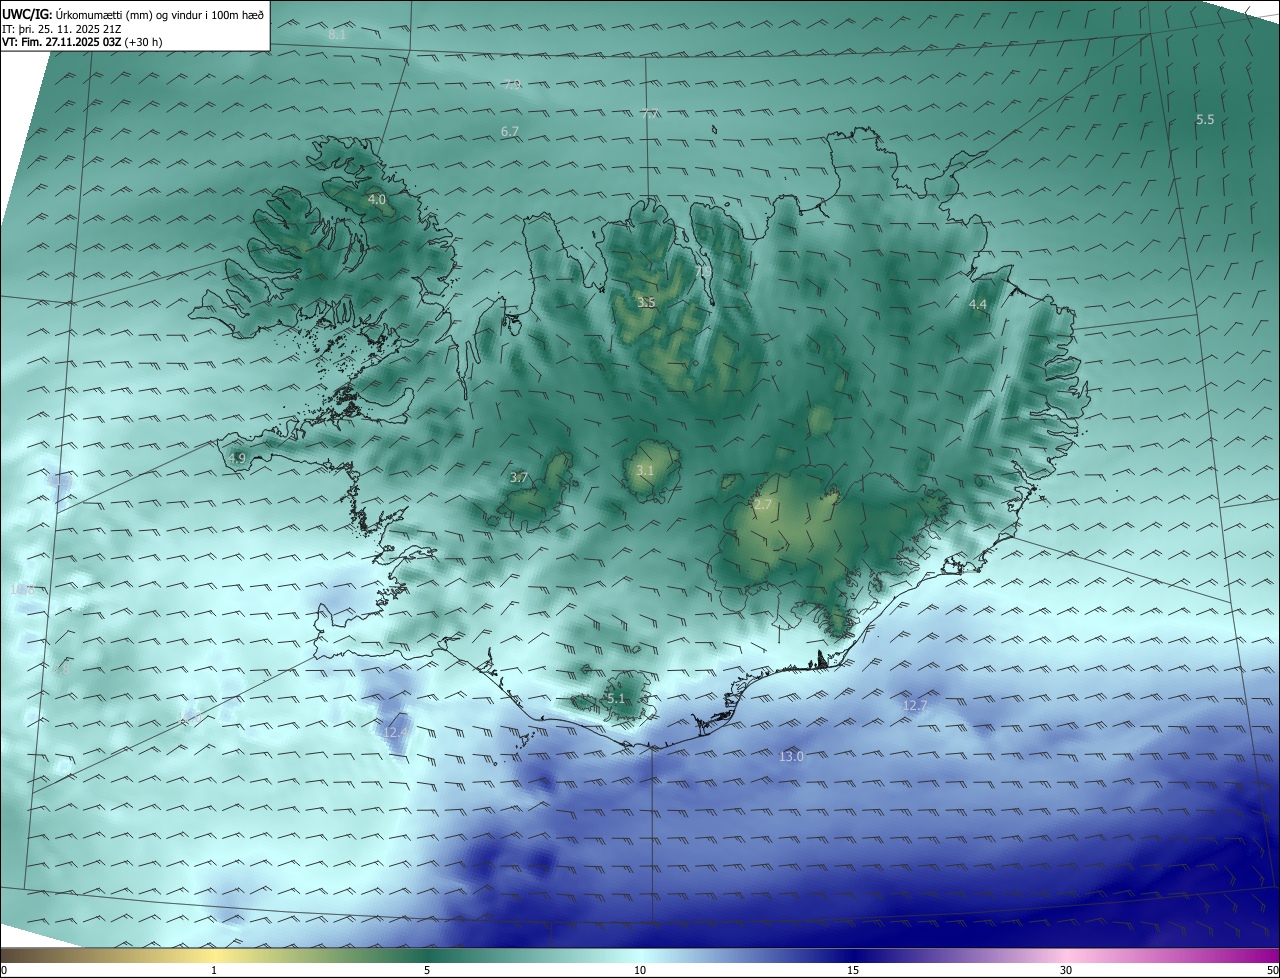Click the 3.1 value over Hofsjökull glacier
The image size is (1280, 978).
(x=645, y=470)
